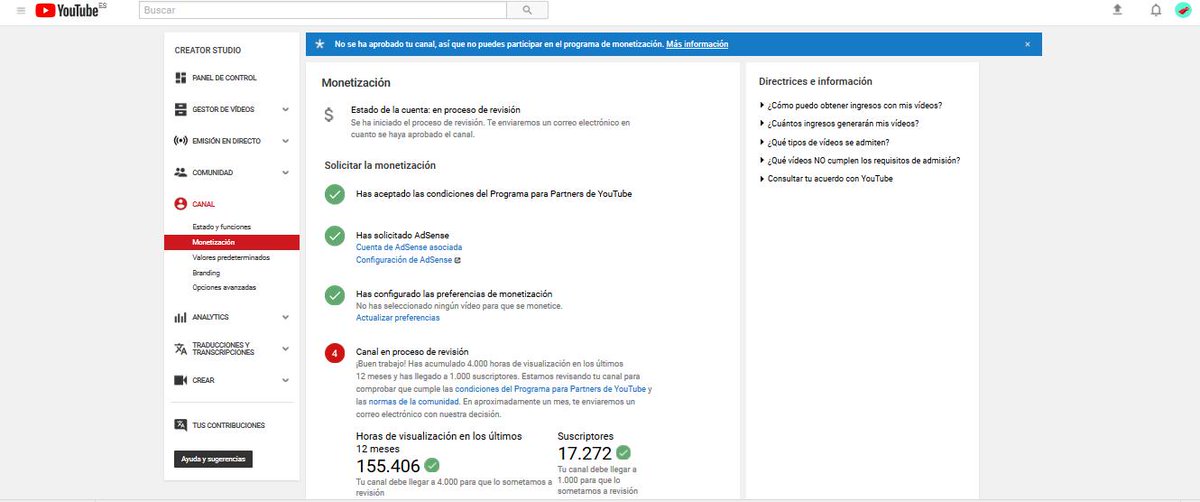This screenshot has height=502, width=1200.
Task: Open the hamburger guide menu
Action: (x=20, y=10)
